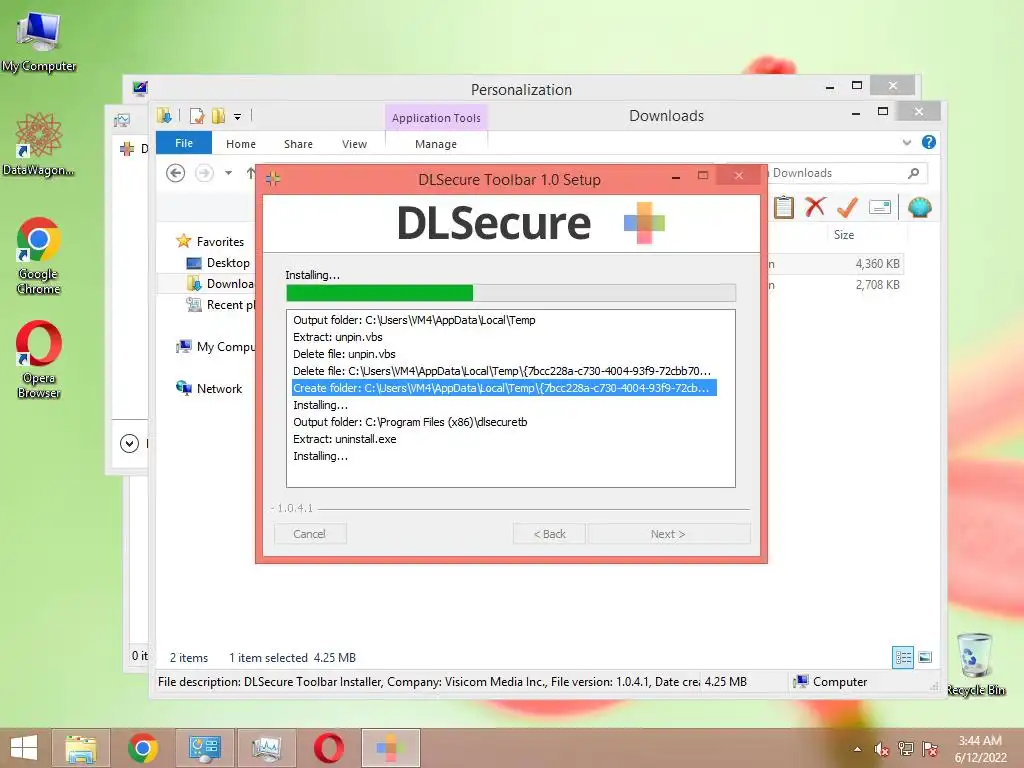The image size is (1024, 768).
Task: Click the Up one level arrow
Action: point(250,173)
